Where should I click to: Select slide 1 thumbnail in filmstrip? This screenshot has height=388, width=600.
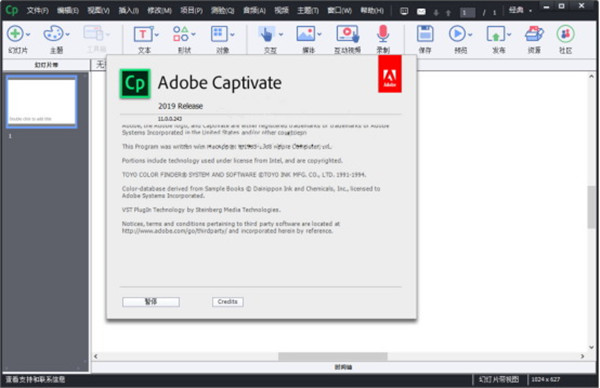tap(42, 101)
